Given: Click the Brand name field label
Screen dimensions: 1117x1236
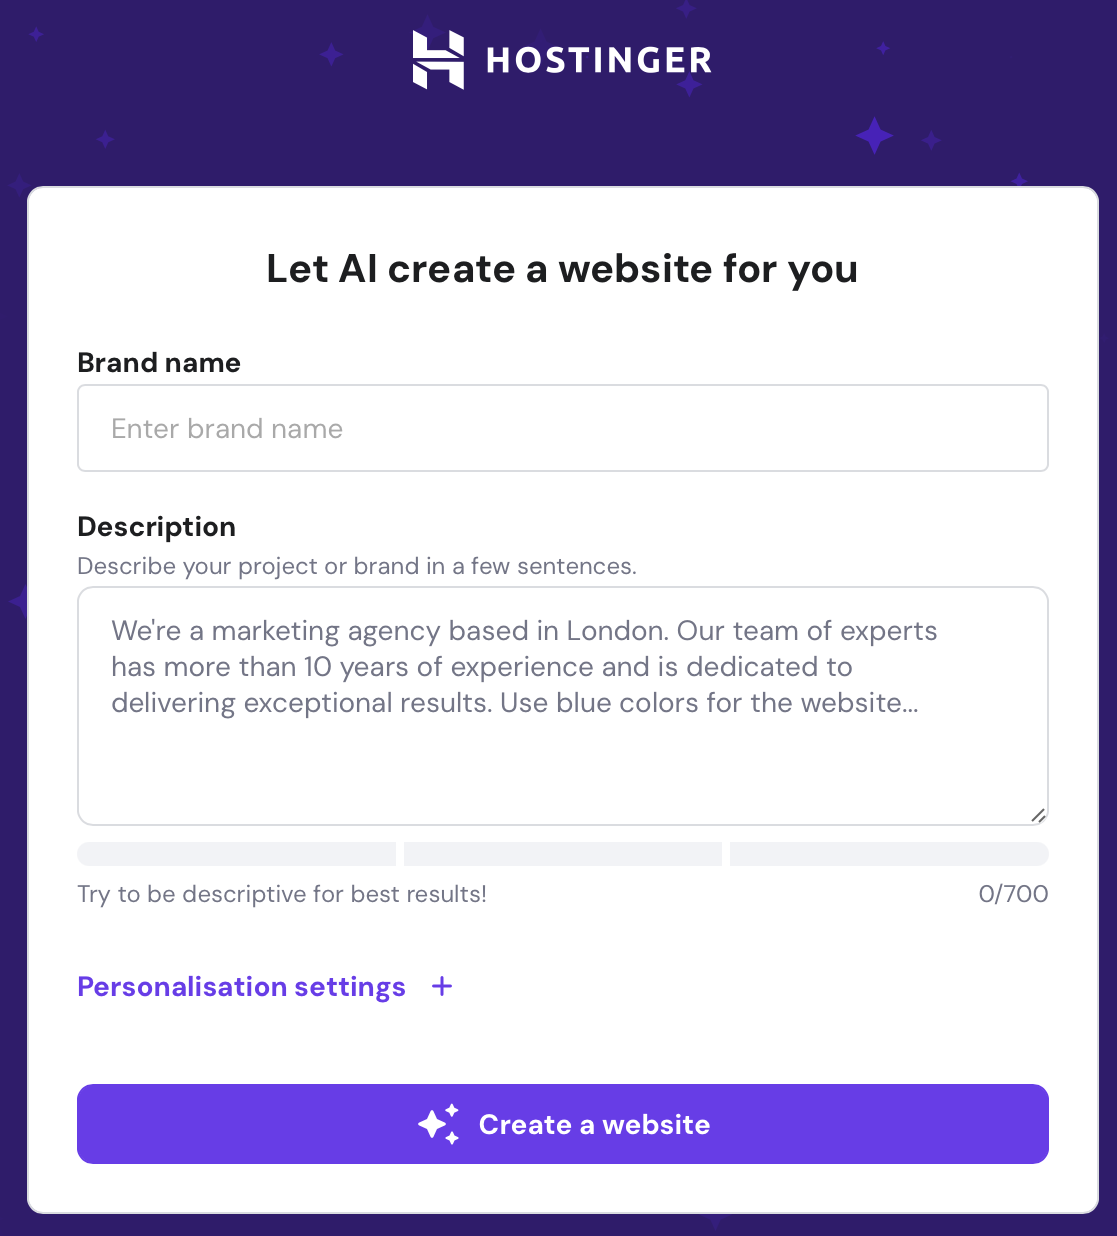Looking at the screenshot, I should tap(158, 362).
